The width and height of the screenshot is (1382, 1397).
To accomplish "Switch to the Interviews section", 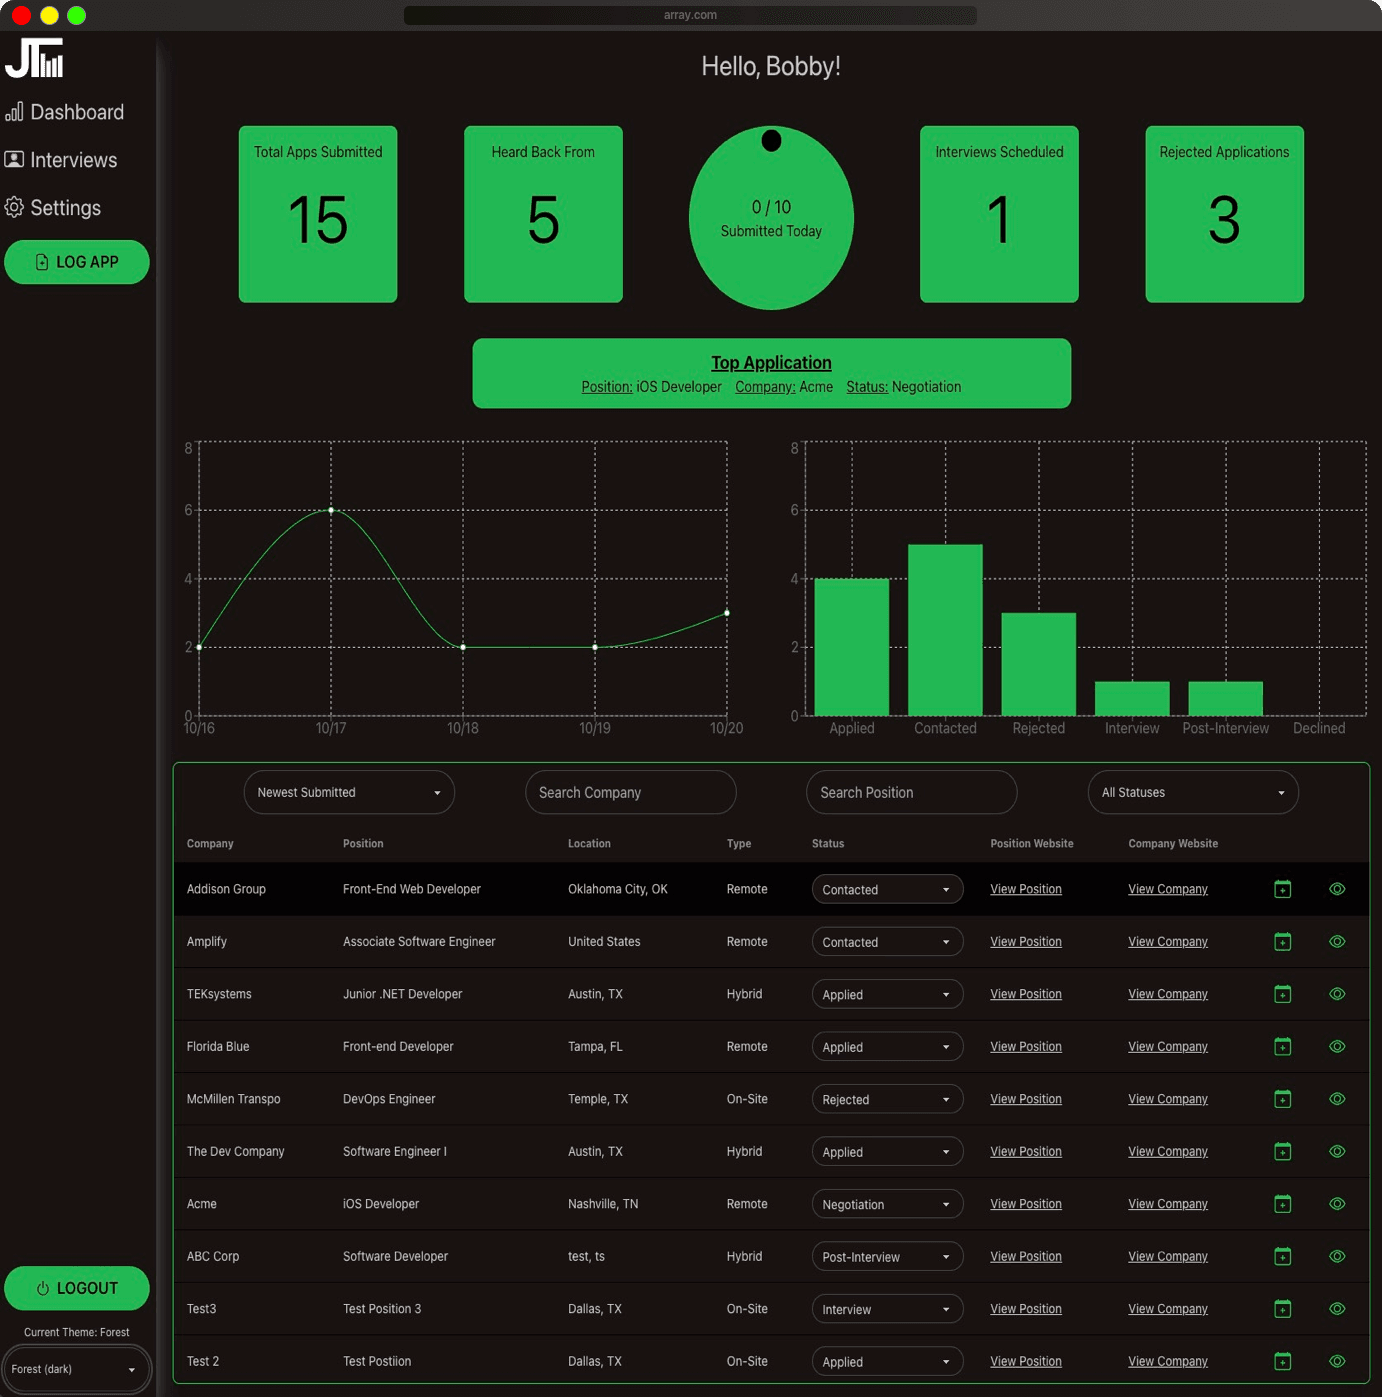I will click(x=74, y=159).
